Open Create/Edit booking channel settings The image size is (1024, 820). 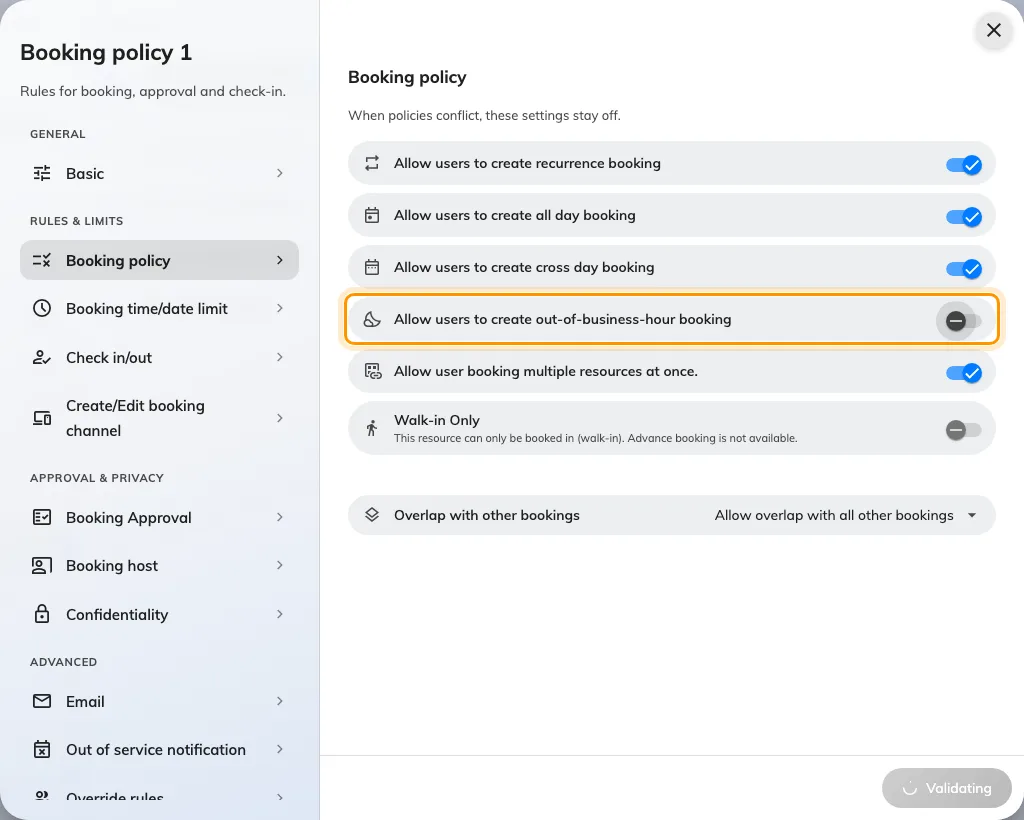click(159, 418)
